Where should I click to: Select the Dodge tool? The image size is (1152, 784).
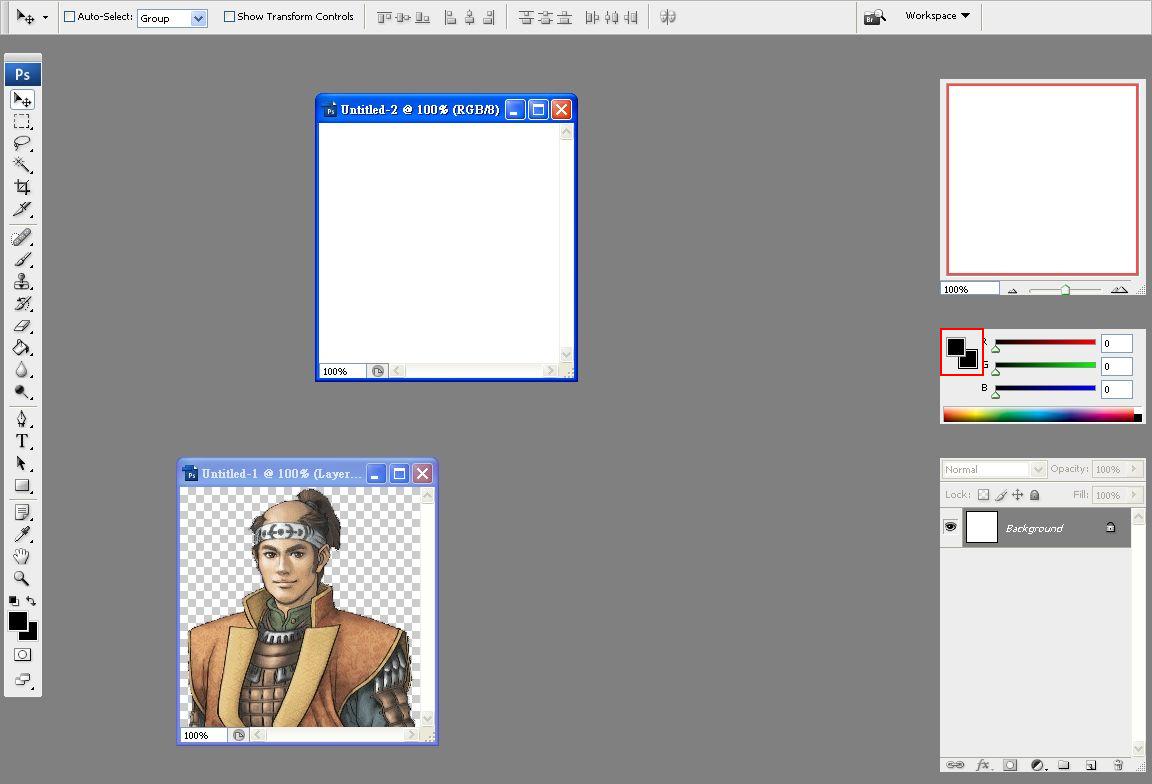[x=22, y=392]
